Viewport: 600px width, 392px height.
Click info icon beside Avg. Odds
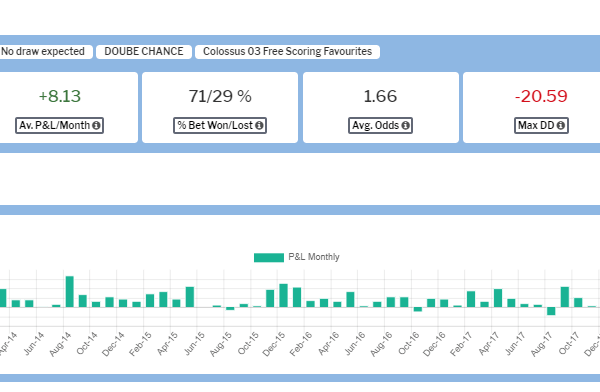pos(405,126)
